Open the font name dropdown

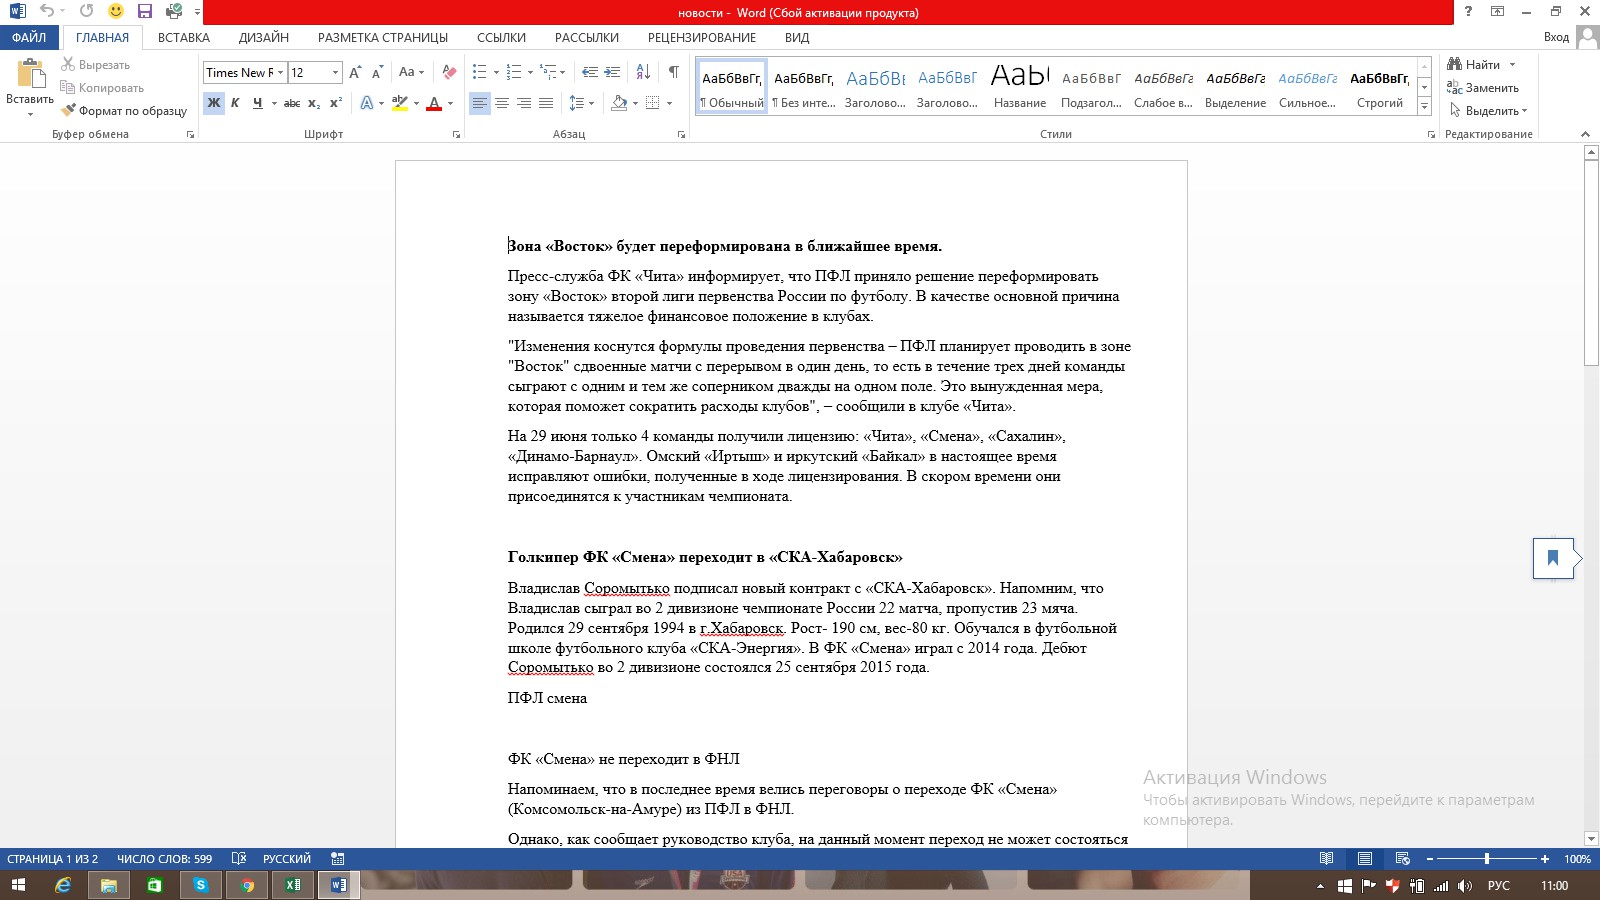tap(281, 72)
